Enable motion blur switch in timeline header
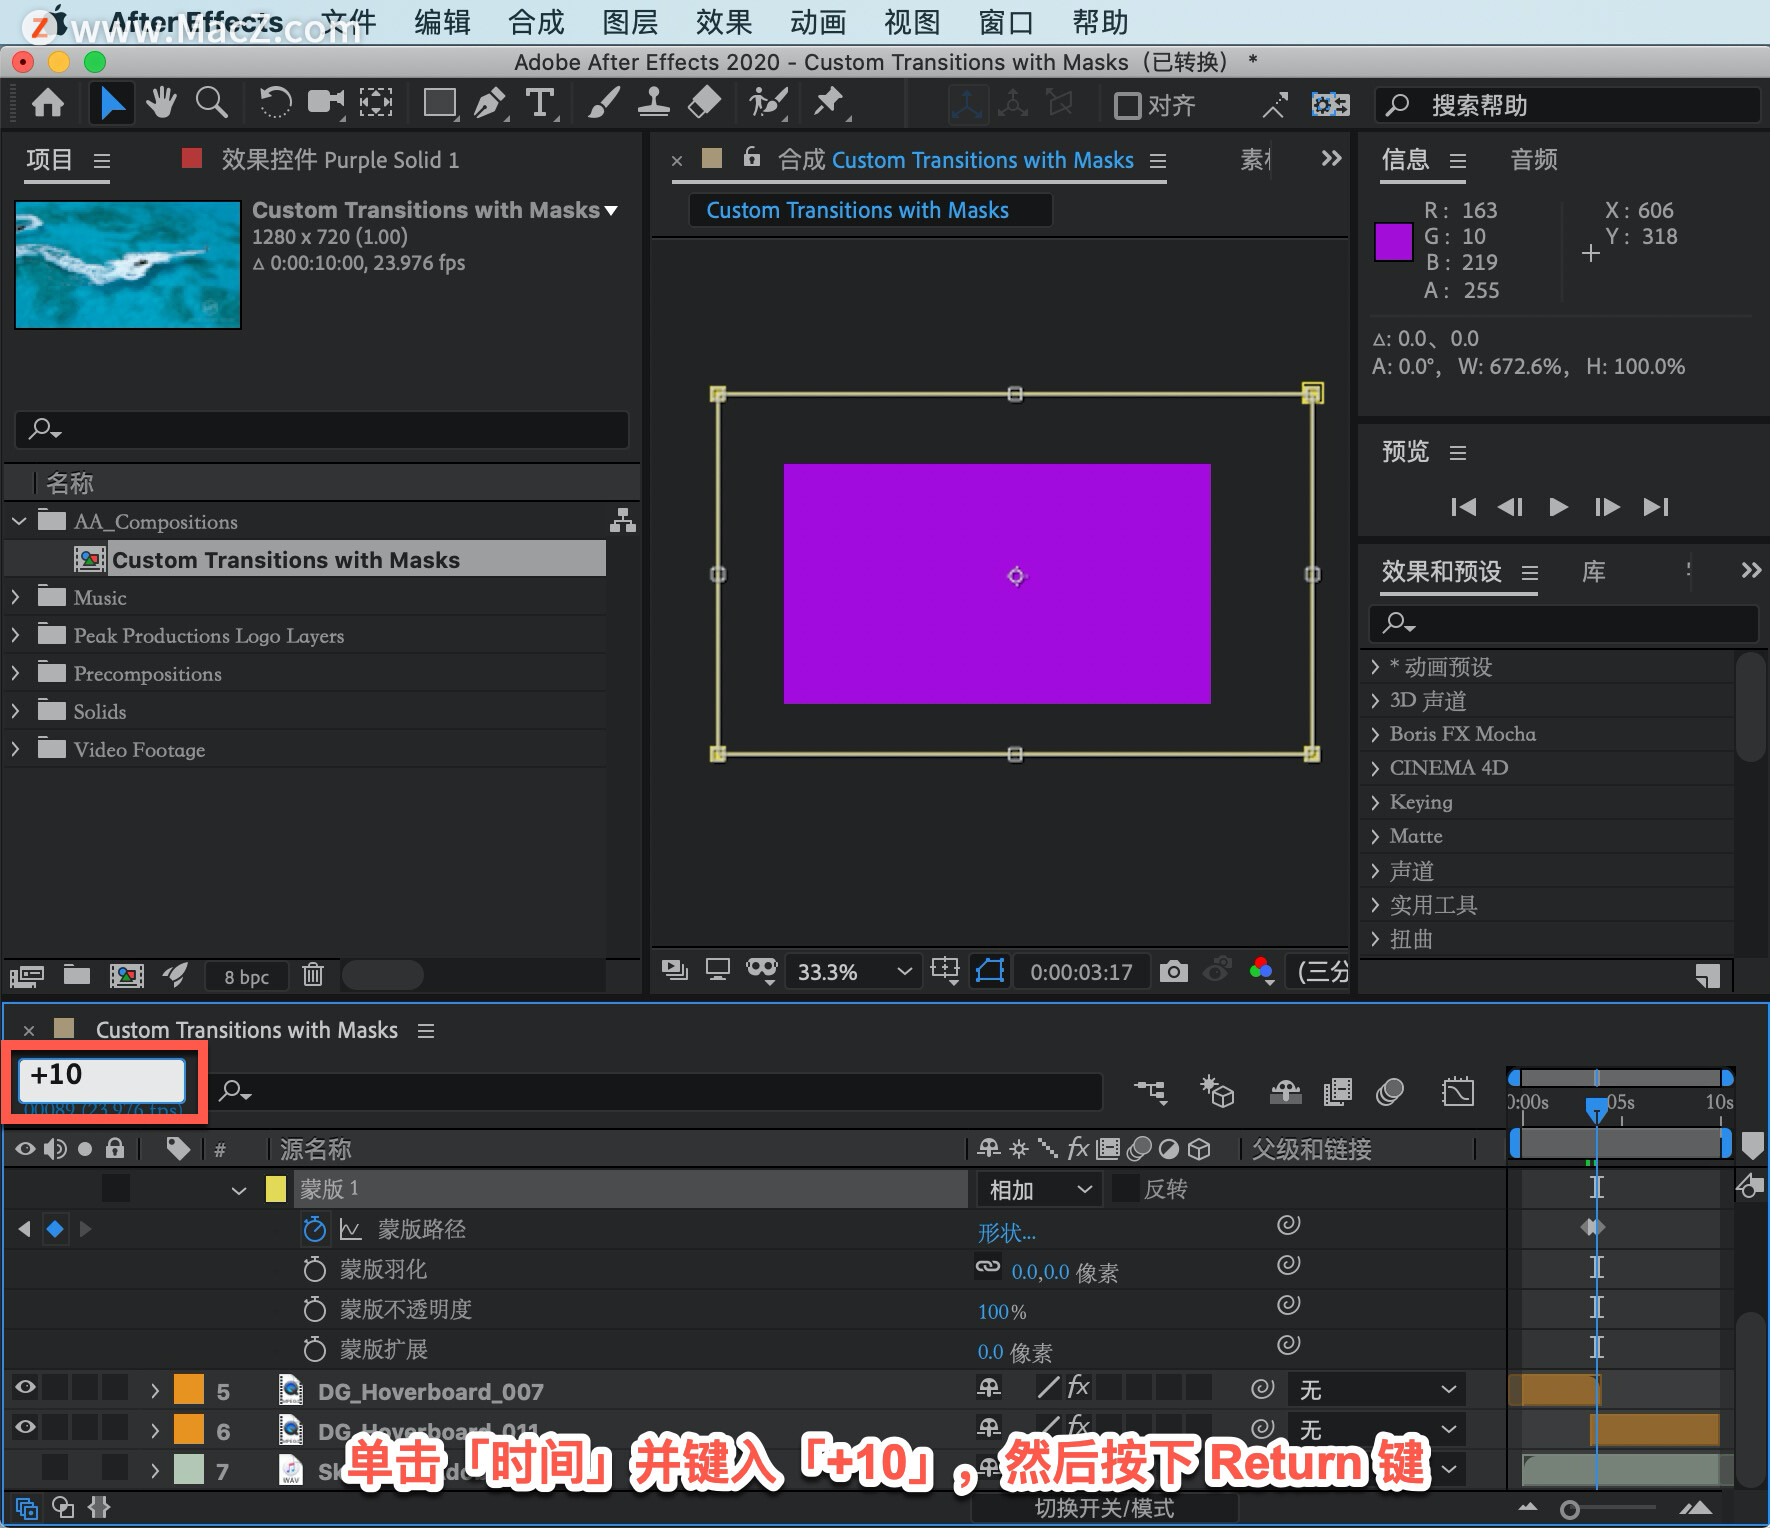 pos(1389,1092)
